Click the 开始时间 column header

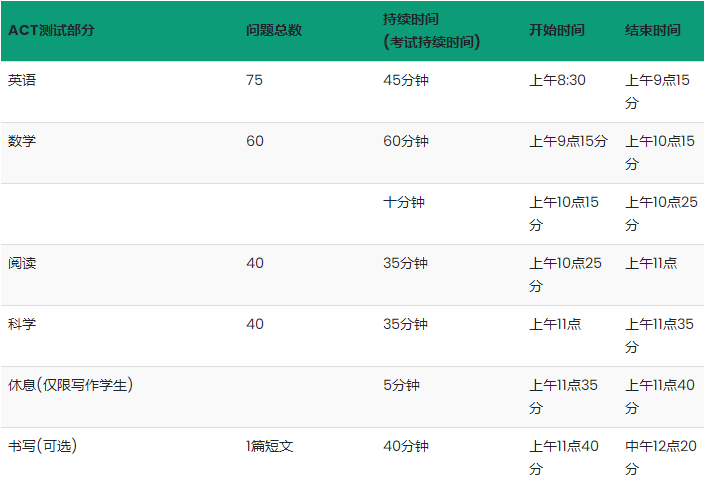pyautogui.click(x=557, y=30)
